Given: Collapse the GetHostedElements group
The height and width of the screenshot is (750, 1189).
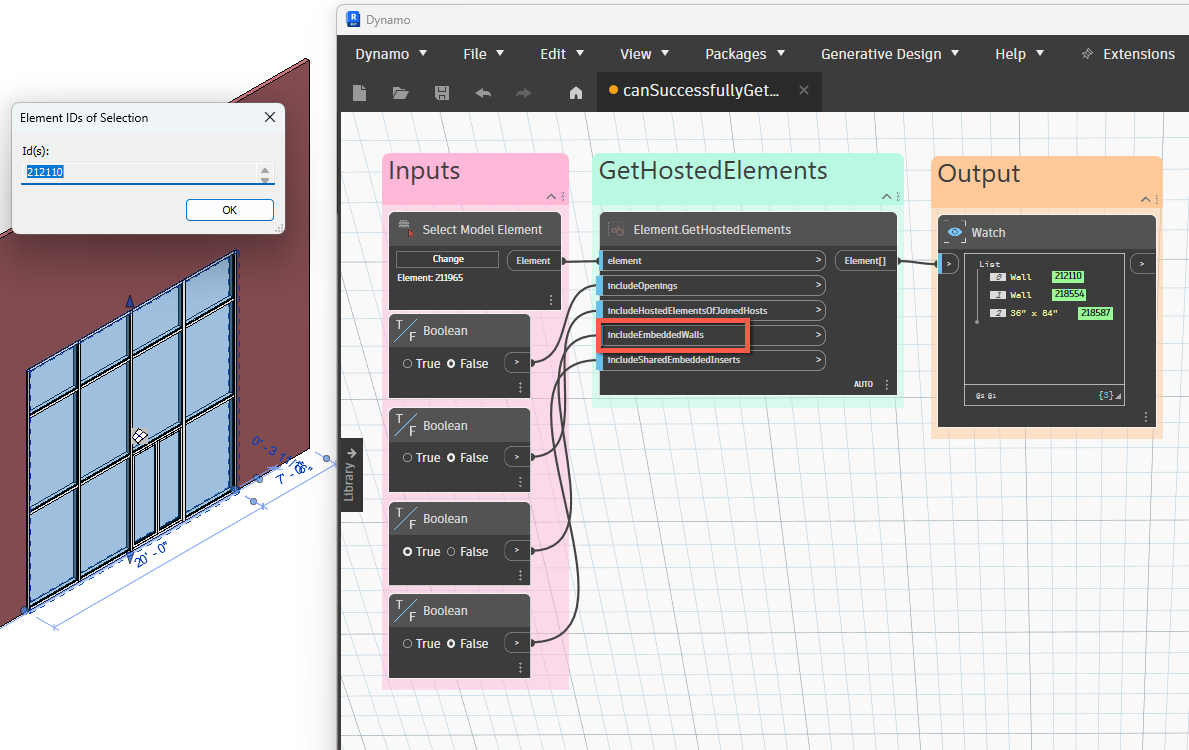Looking at the screenshot, I should pyautogui.click(x=886, y=196).
